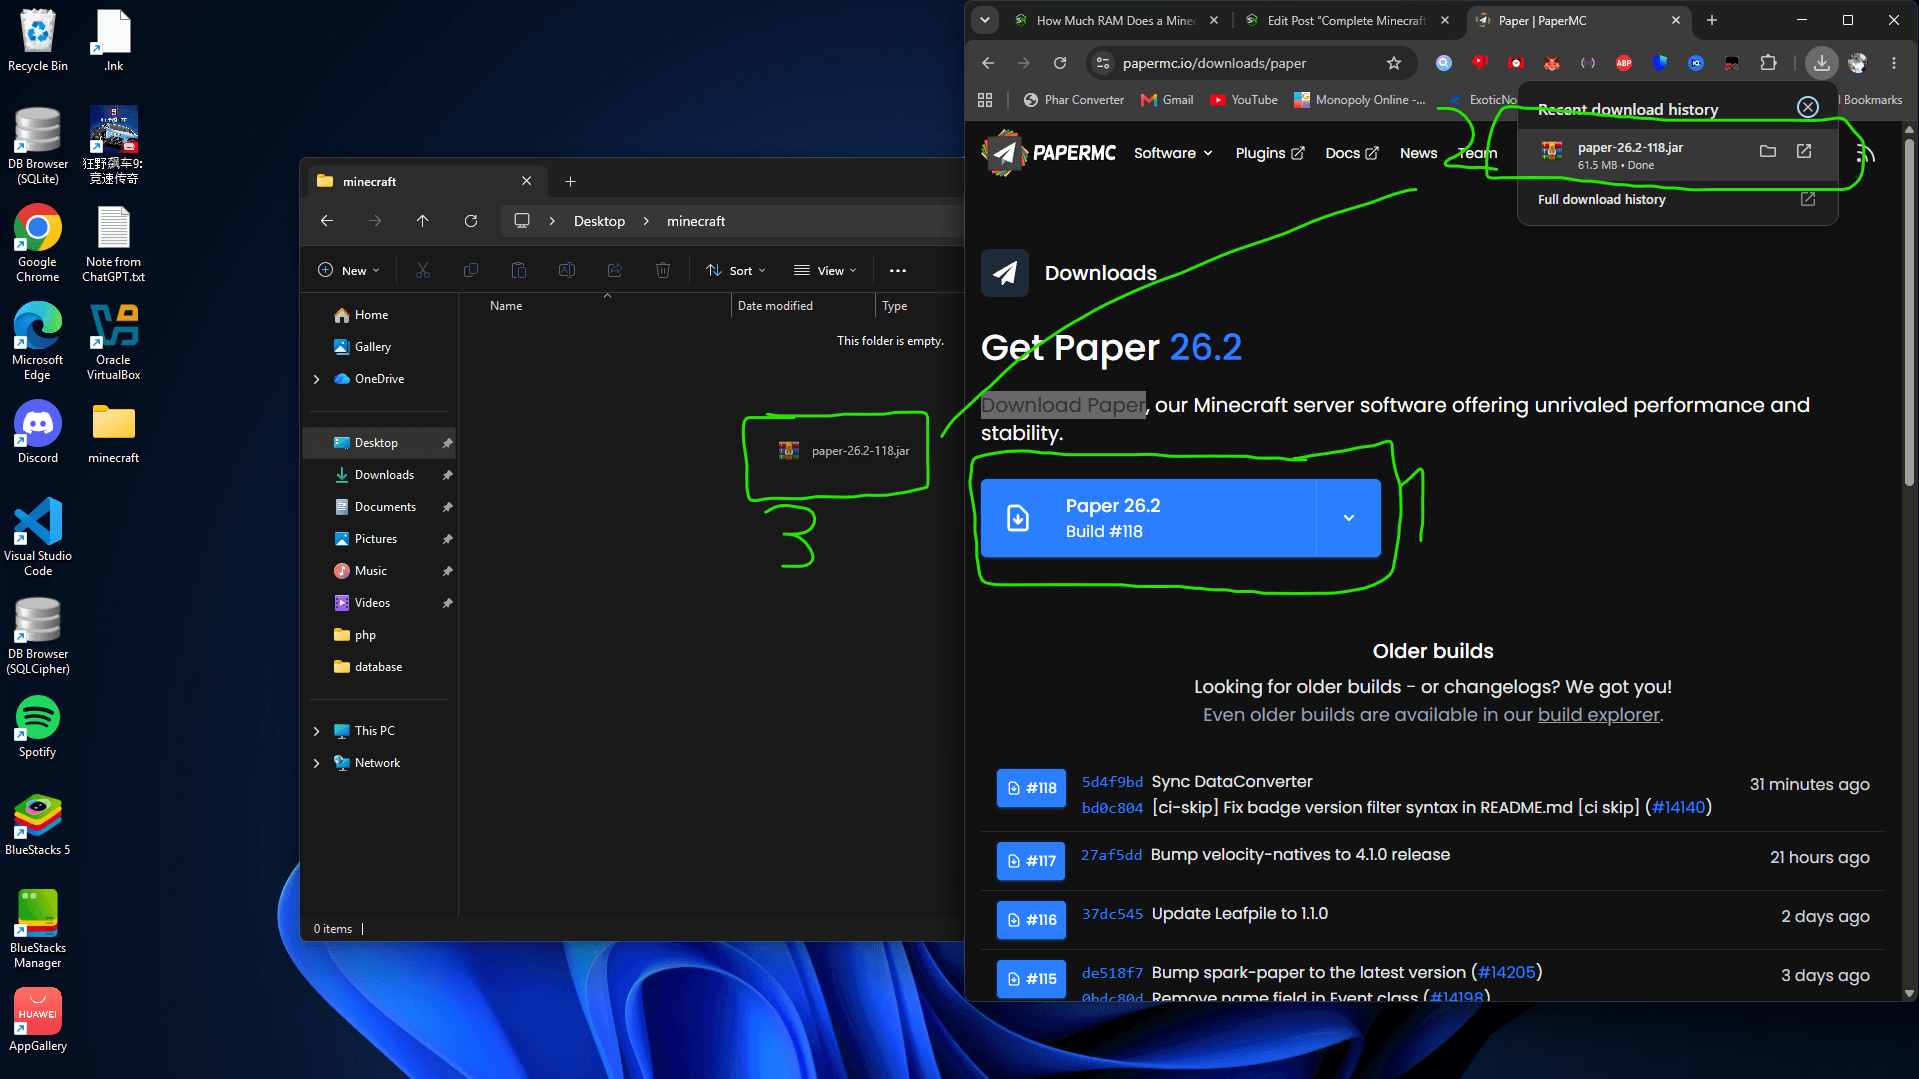
Task: Open Chrome downloads toolbar icon
Action: [1821, 63]
